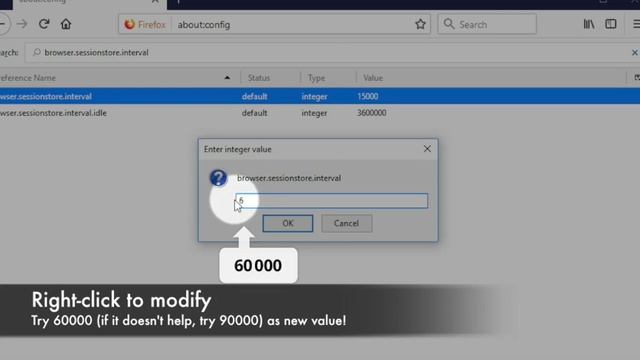Clear the about:config search filter
This screenshot has height=360, width=640.
(x=635, y=53)
